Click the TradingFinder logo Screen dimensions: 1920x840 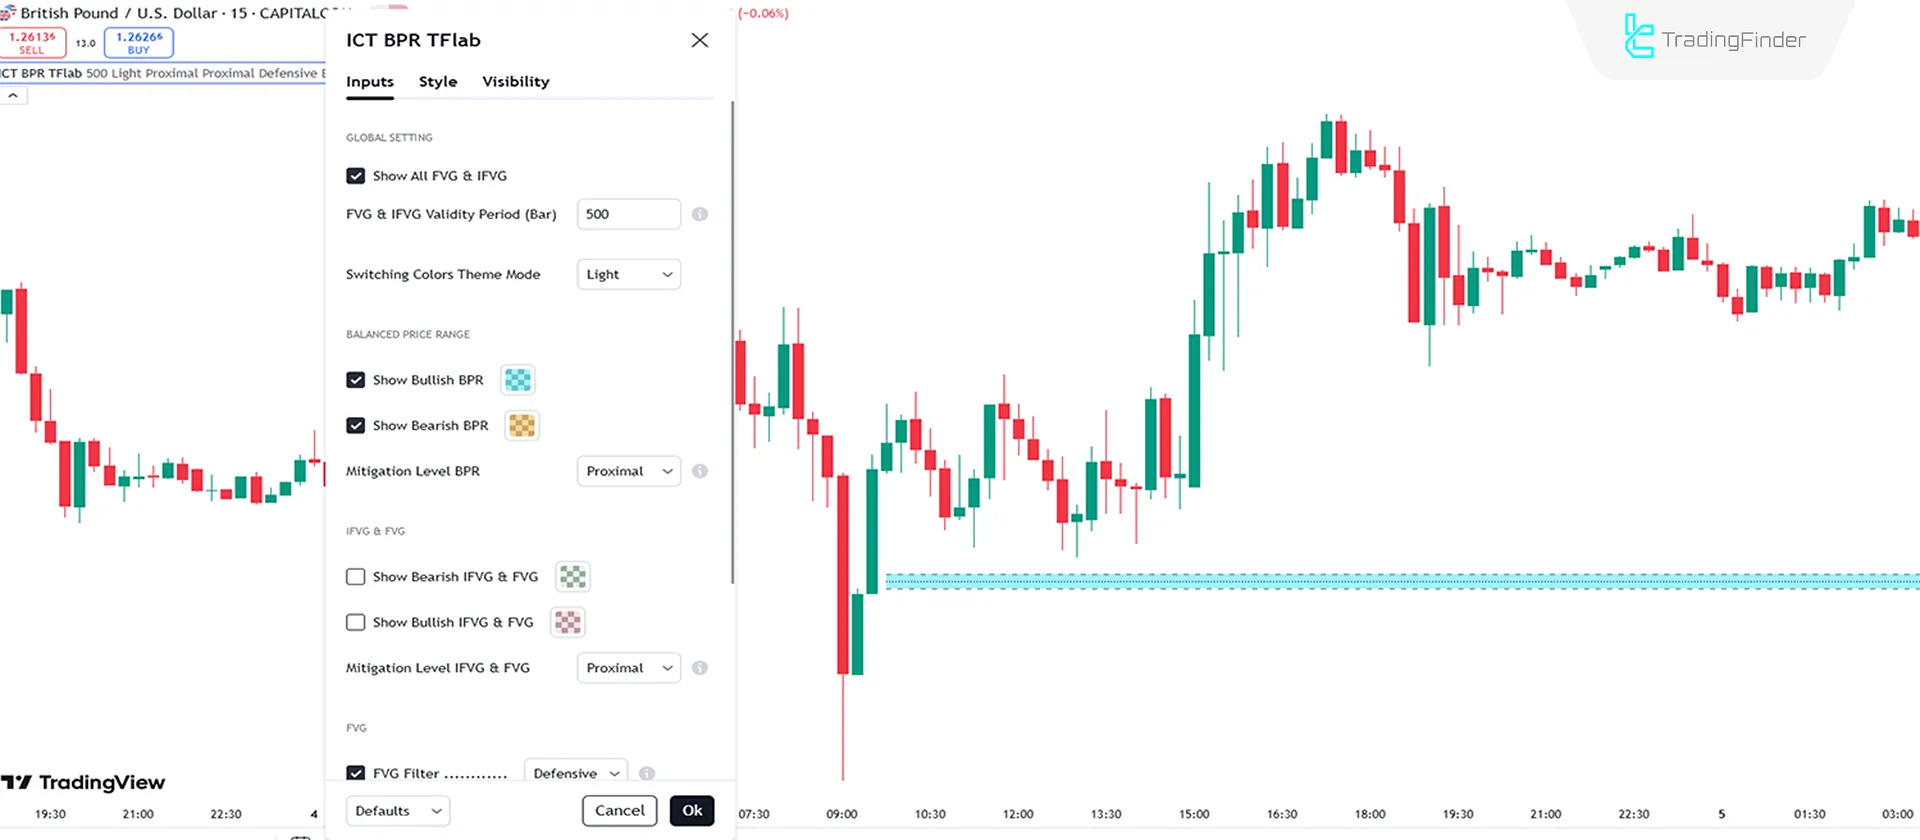[1717, 38]
